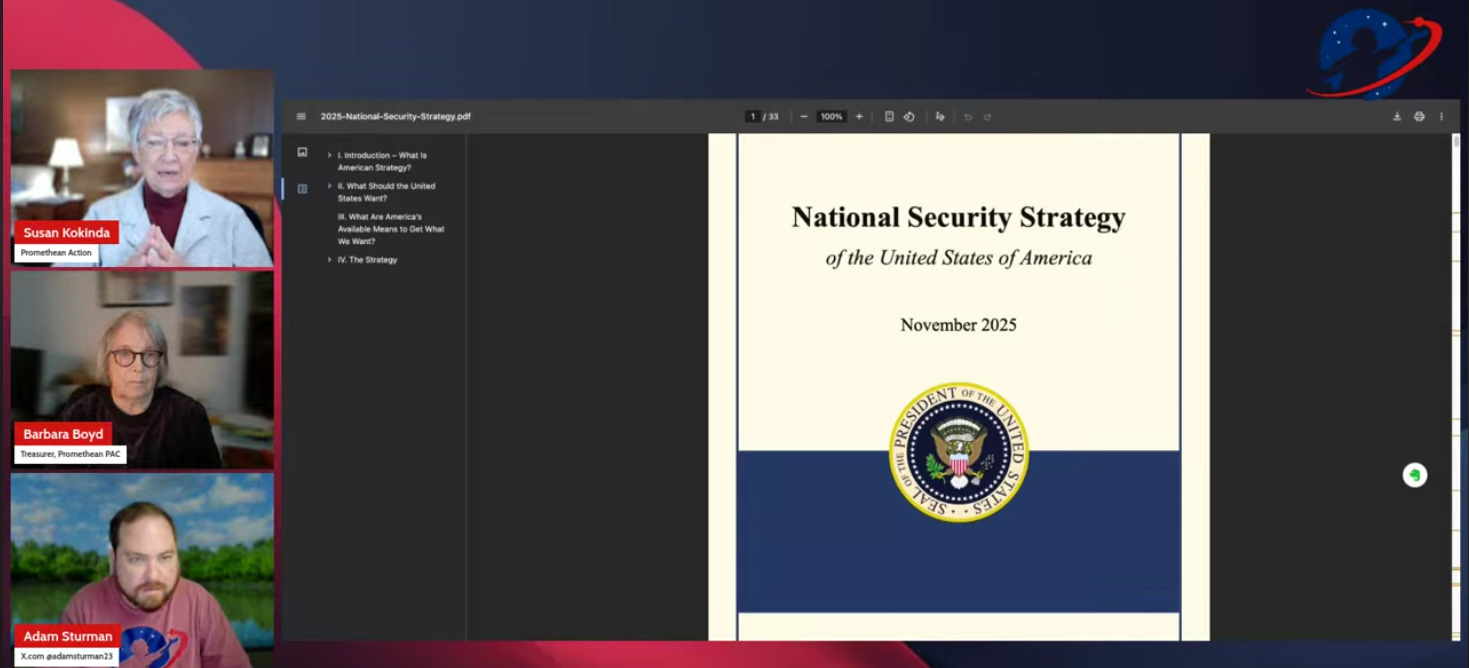This screenshot has height=668, width=1469.
Task: Show document outline view in sidebar
Action: coord(302,188)
